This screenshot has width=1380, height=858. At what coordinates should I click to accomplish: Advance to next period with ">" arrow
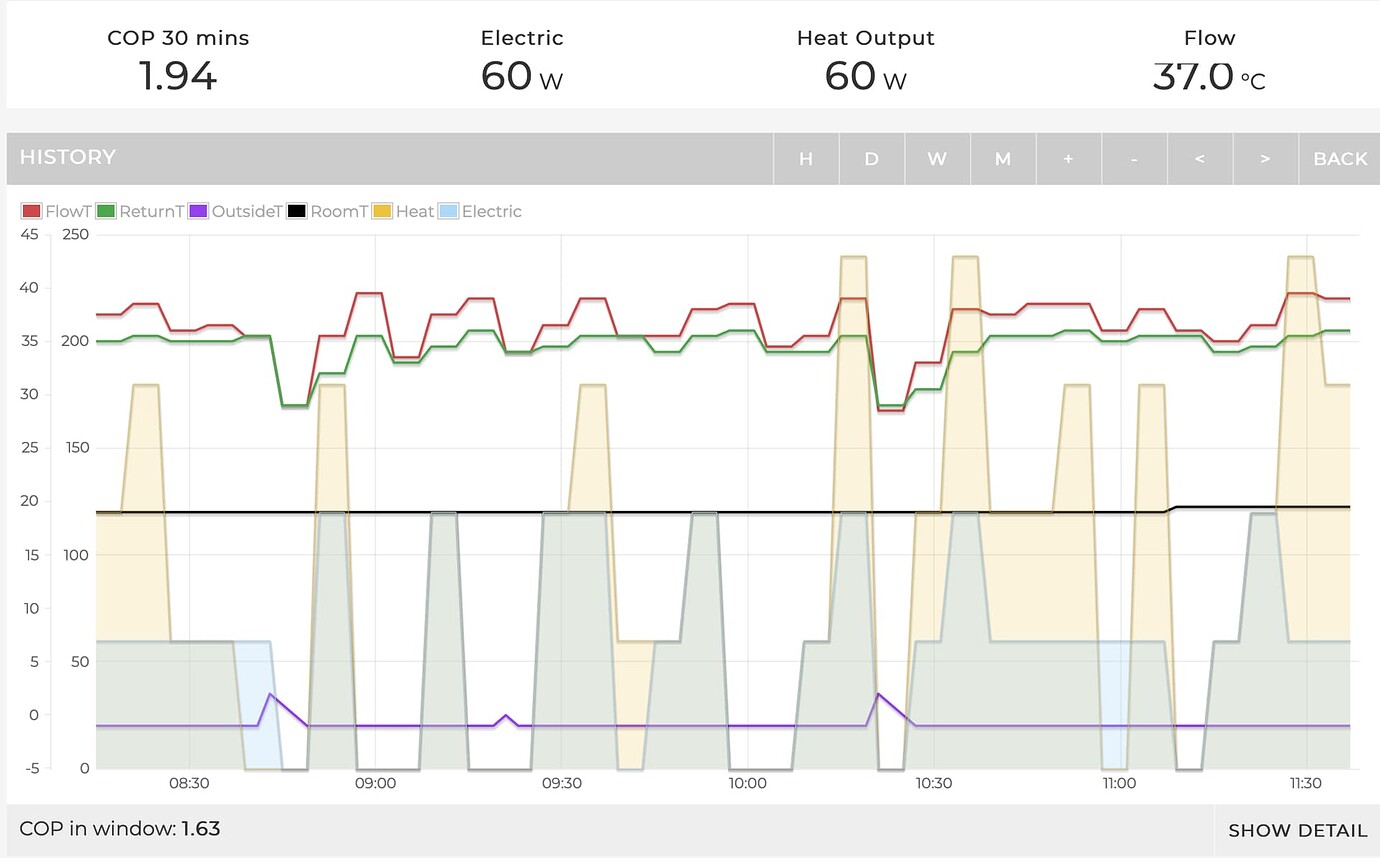point(1265,158)
